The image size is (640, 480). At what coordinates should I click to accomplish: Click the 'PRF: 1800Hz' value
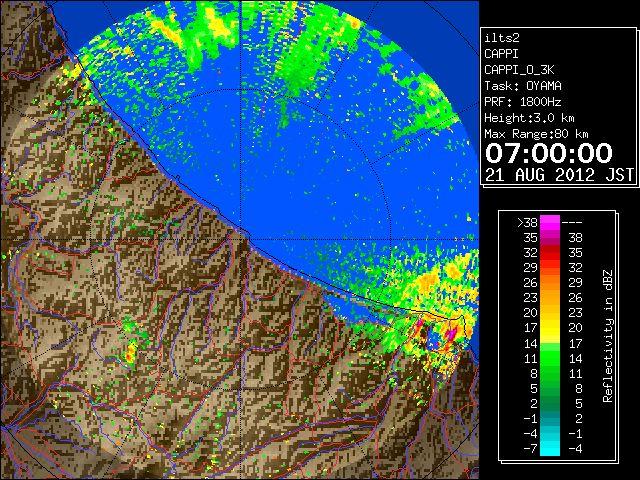pyautogui.click(x=523, y=102)
